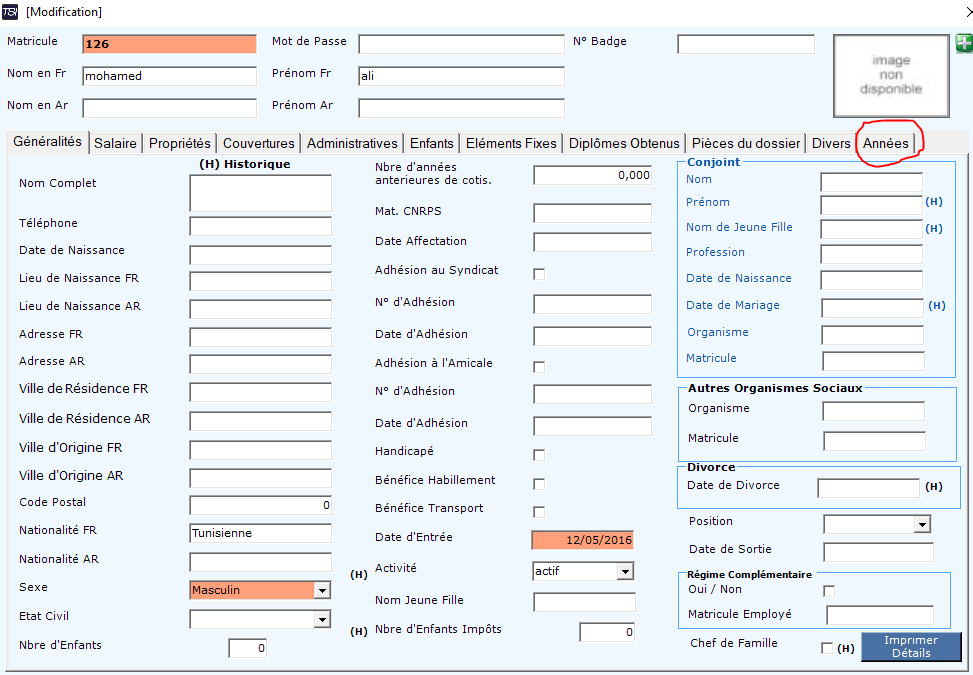
Task: Open the Position dropdown
Action: [922, 525]
